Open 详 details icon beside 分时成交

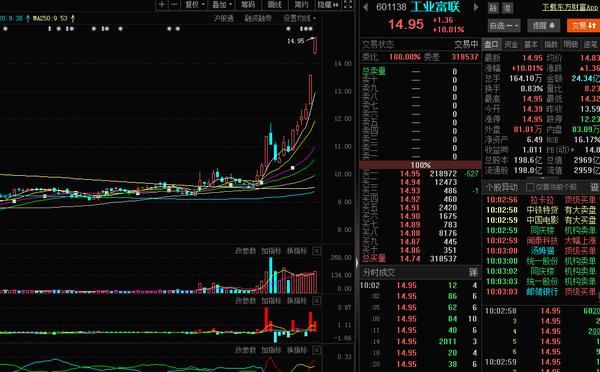473,272
